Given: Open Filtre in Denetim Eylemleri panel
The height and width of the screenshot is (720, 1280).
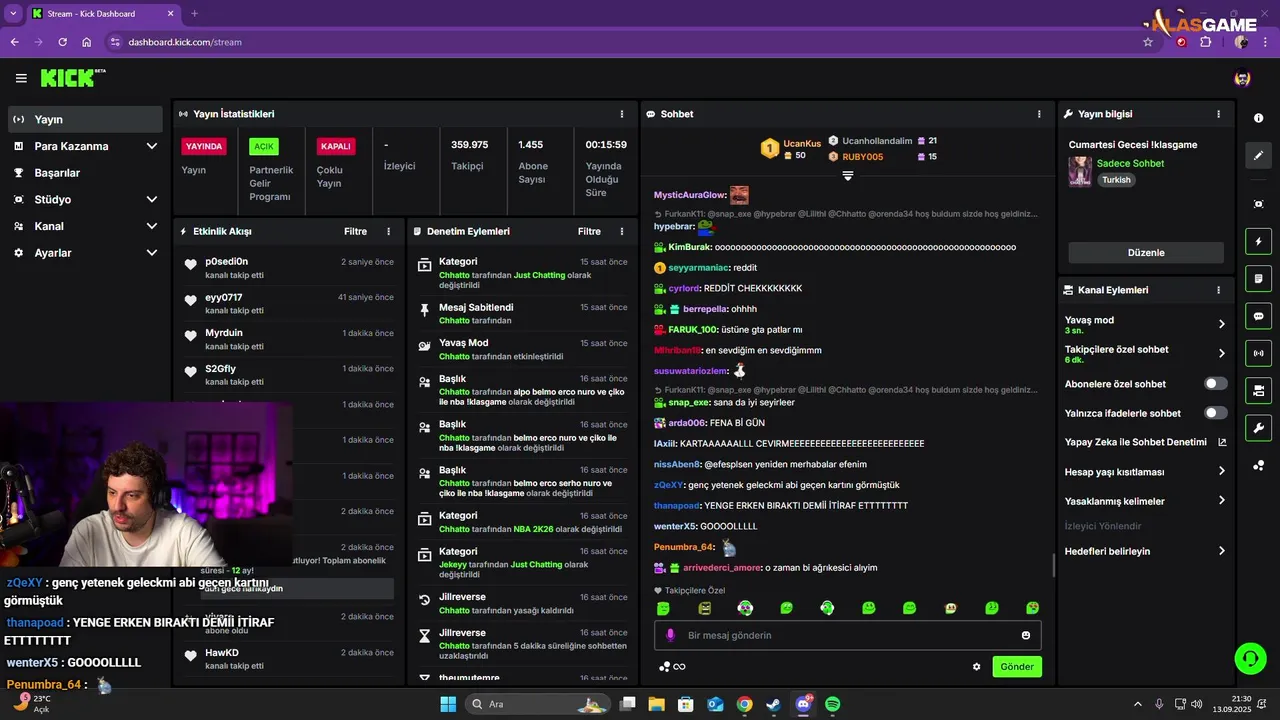Looking at the screenshot, I should (x=589, y=231).
